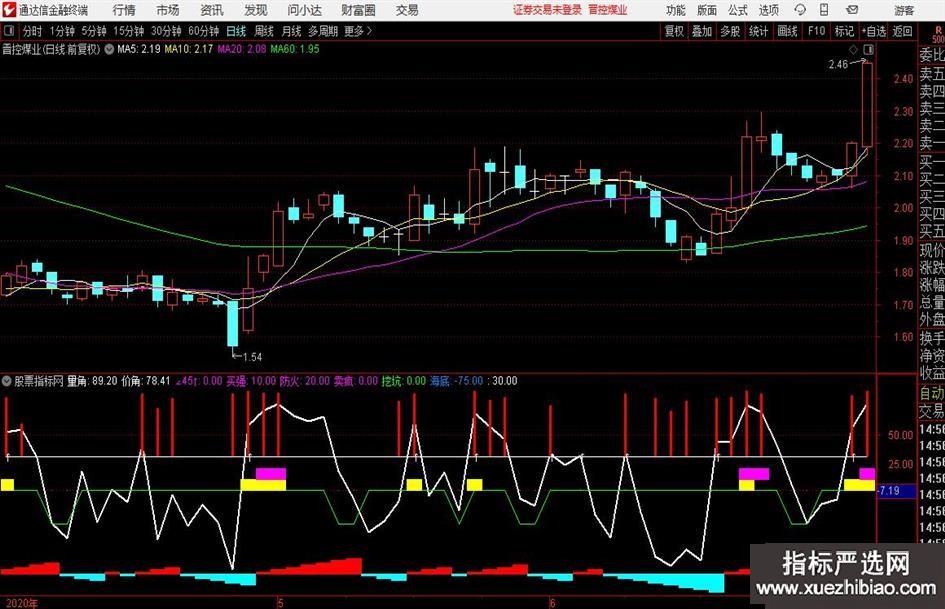This screenshot has height=609, width=945.
Task: Click the 画线 drawing toolbar button
Action: [x=787, y=31]
